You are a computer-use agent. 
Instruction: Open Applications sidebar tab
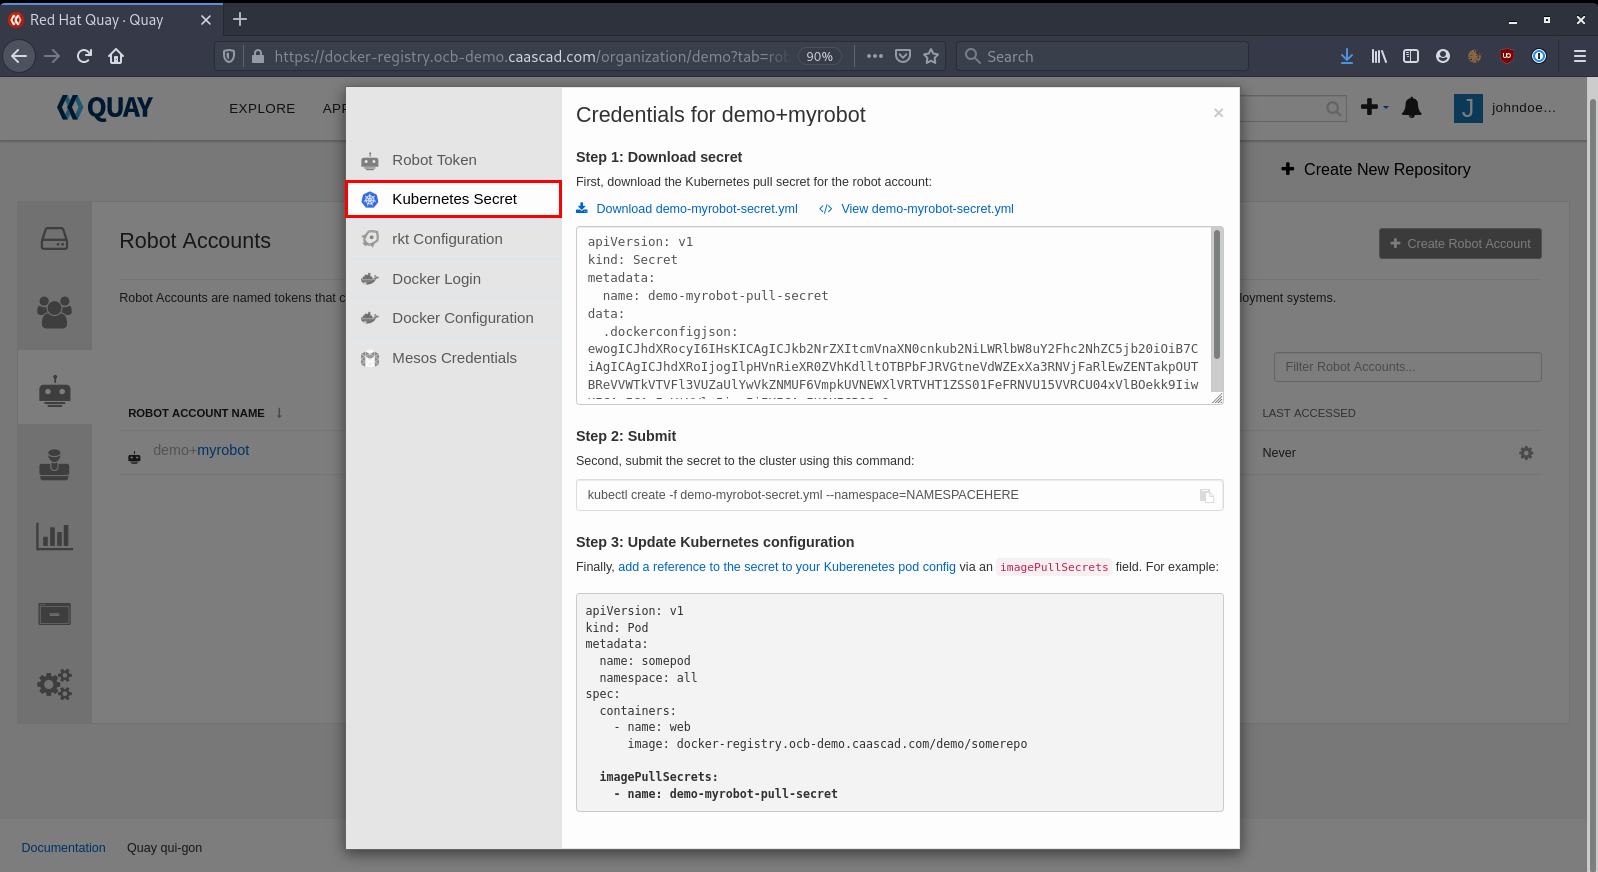[x=54, y=613]
